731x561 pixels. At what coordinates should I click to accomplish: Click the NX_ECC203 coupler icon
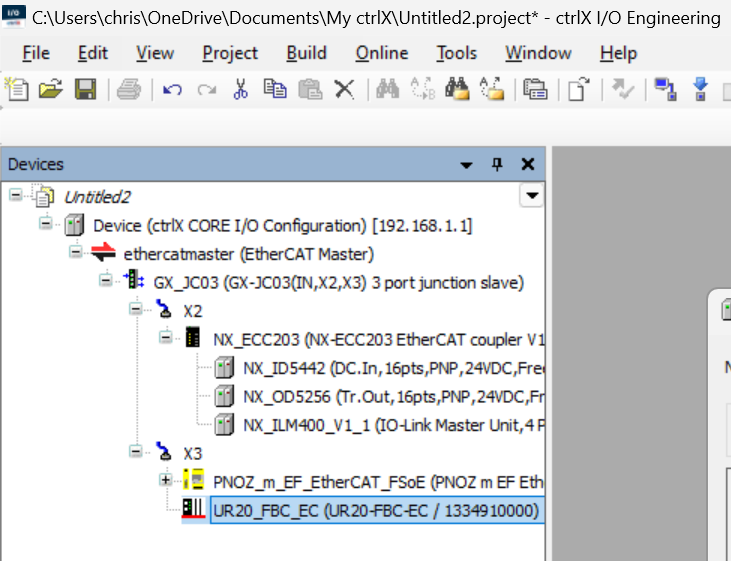[193, 338]
